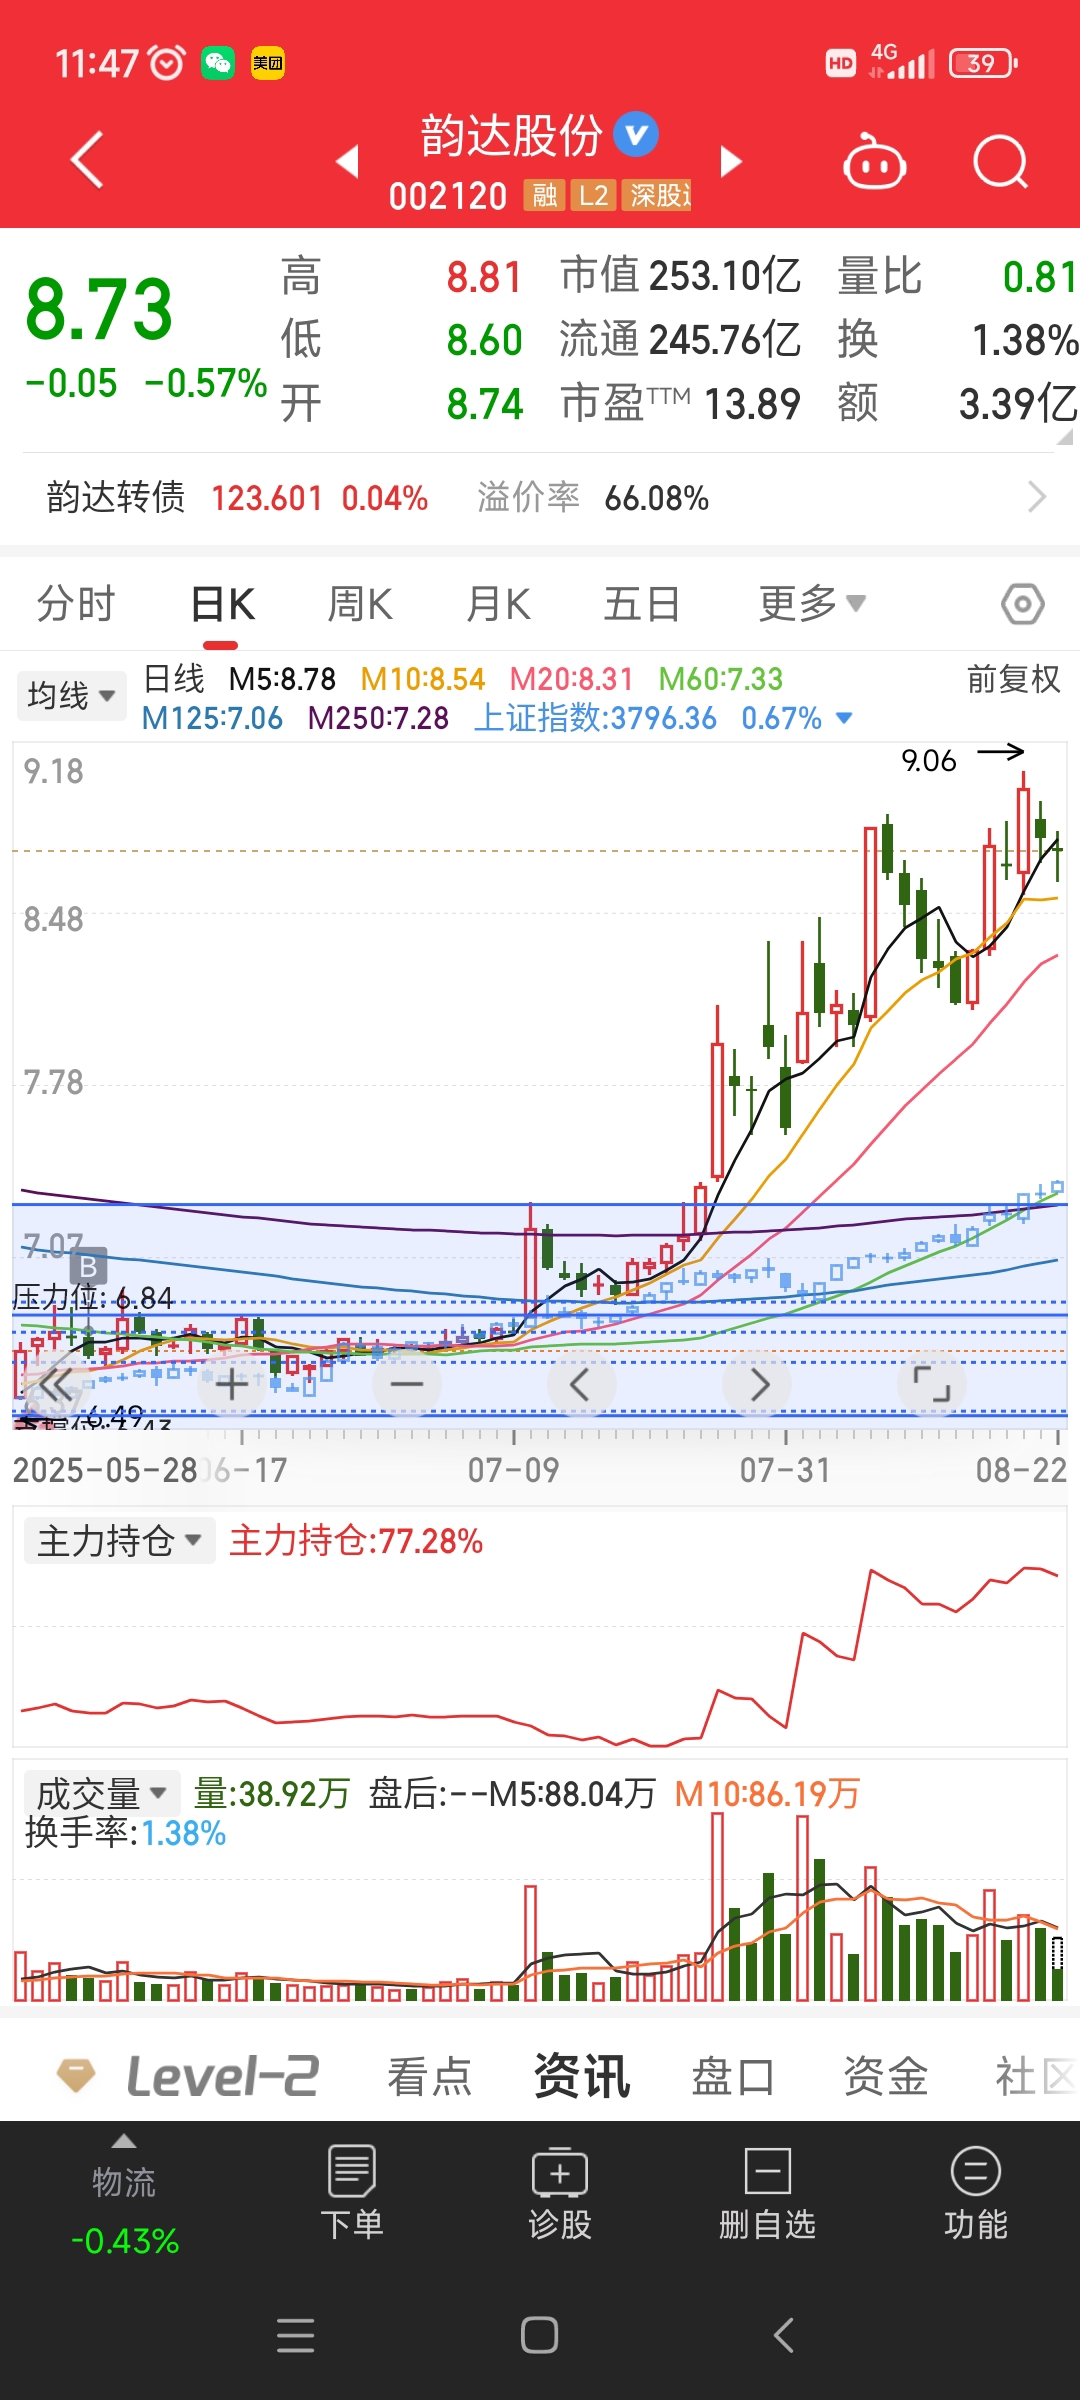Switch to next stock with right triangle

pyautogui.click(x=731, y=161)
